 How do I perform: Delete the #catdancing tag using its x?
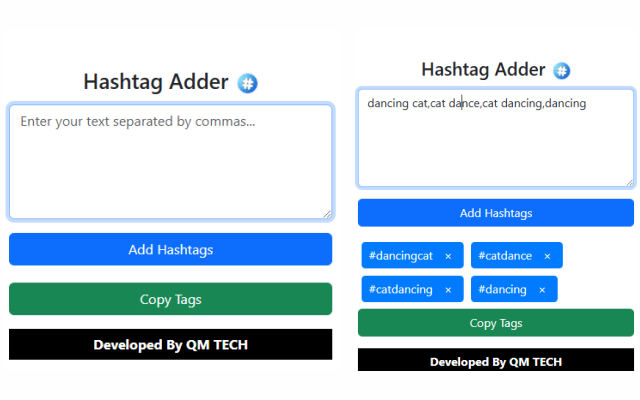tap(448, 290)
